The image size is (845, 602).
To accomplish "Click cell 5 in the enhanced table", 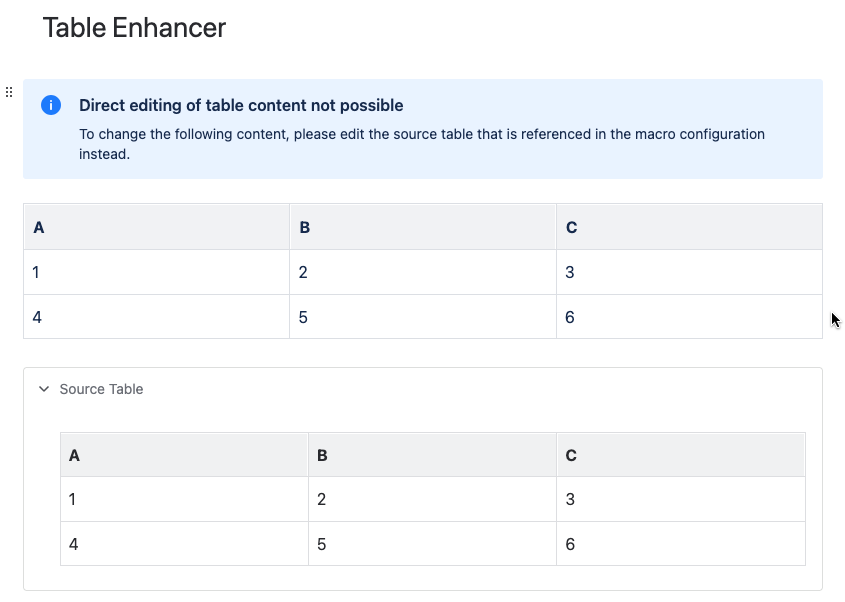I will tap(423, 317).
